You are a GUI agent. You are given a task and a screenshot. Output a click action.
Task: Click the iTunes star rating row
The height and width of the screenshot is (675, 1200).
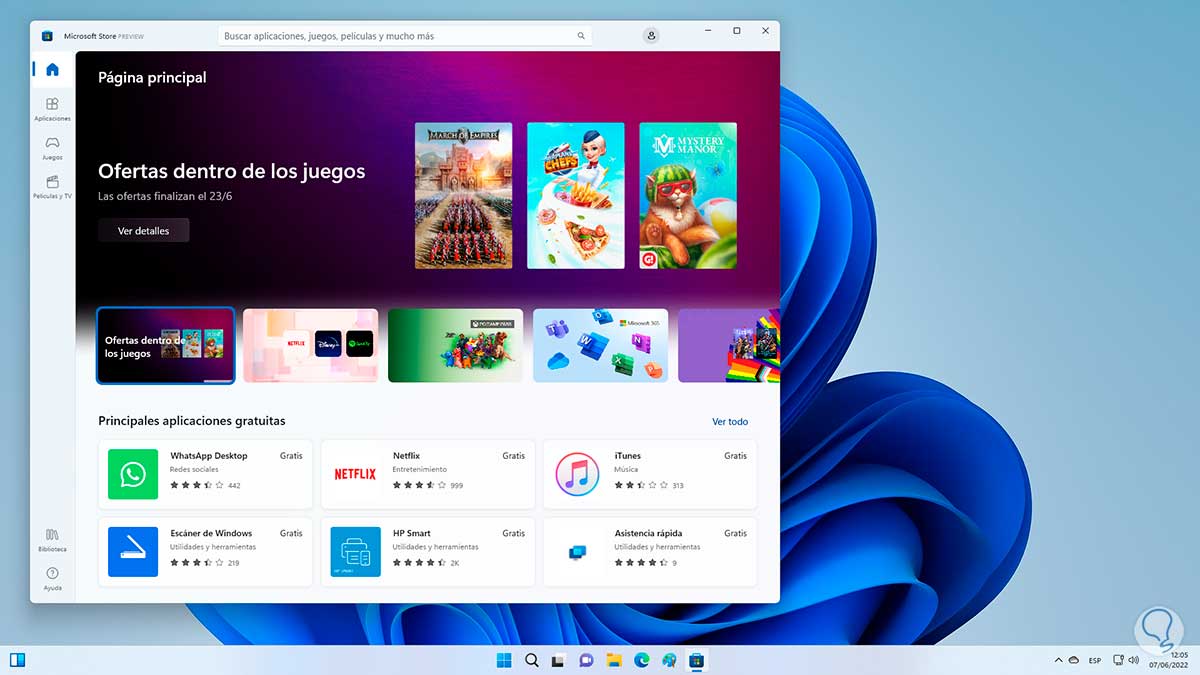(649, 485)
